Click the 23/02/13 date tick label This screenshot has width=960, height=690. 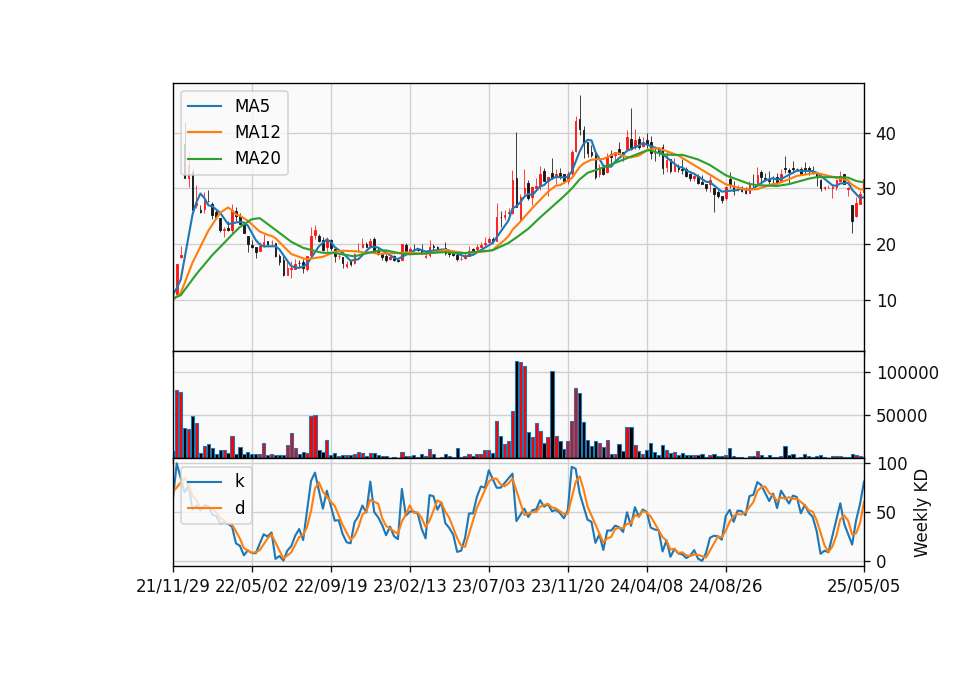point(410,586)
